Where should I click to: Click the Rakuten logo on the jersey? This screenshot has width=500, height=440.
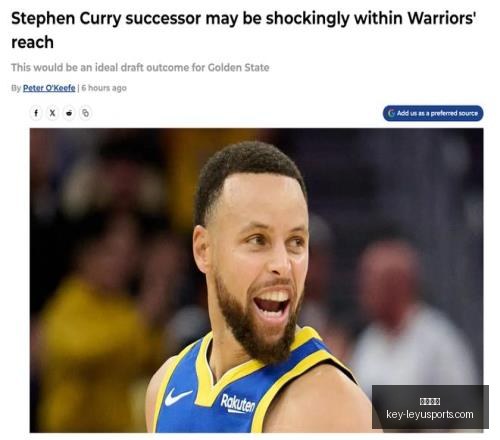[x=238, y=403]
